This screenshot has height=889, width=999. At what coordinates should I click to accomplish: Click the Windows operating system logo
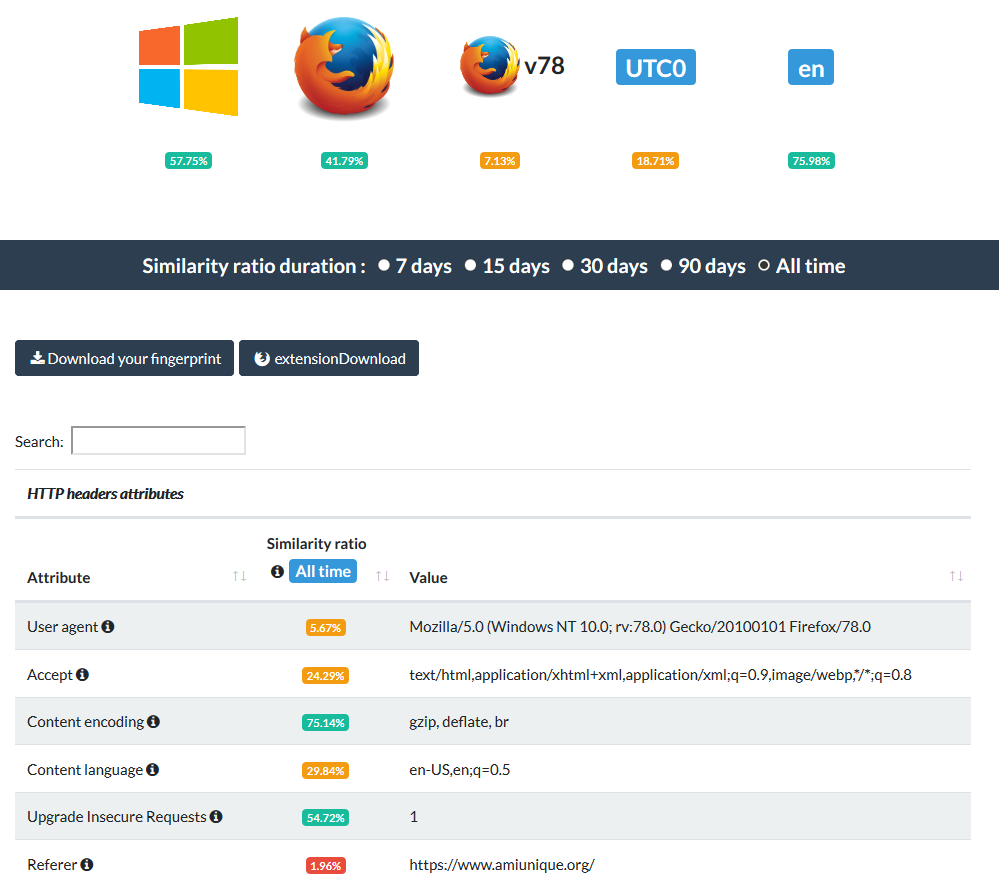coord(189,66)
